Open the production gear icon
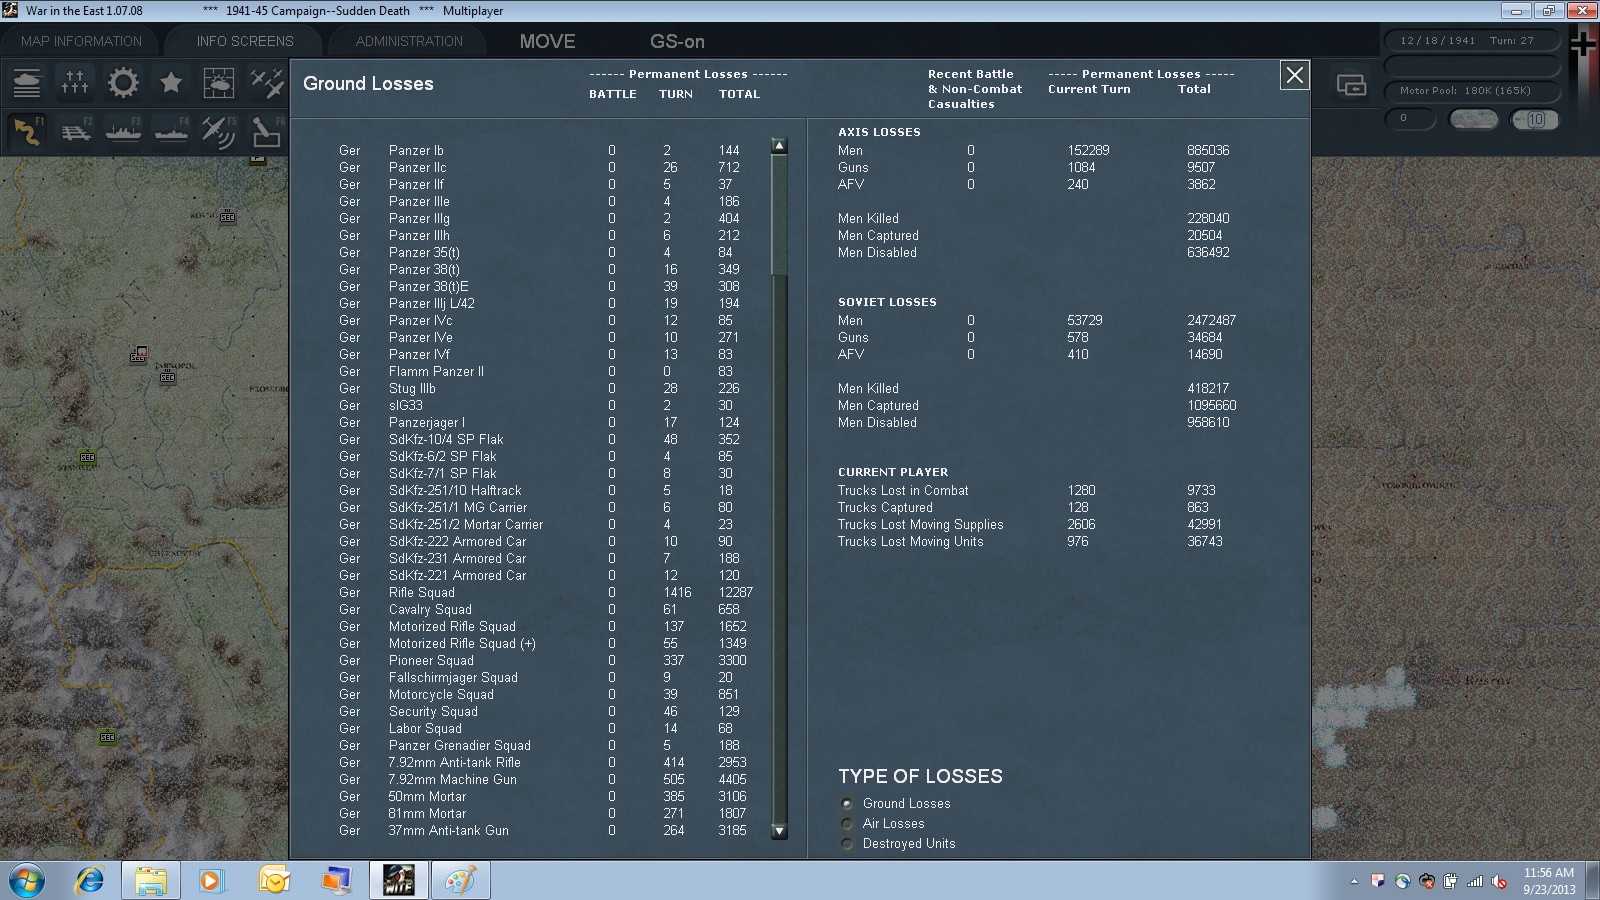This screenshot has width=1600, height=900. pos(123,83)
